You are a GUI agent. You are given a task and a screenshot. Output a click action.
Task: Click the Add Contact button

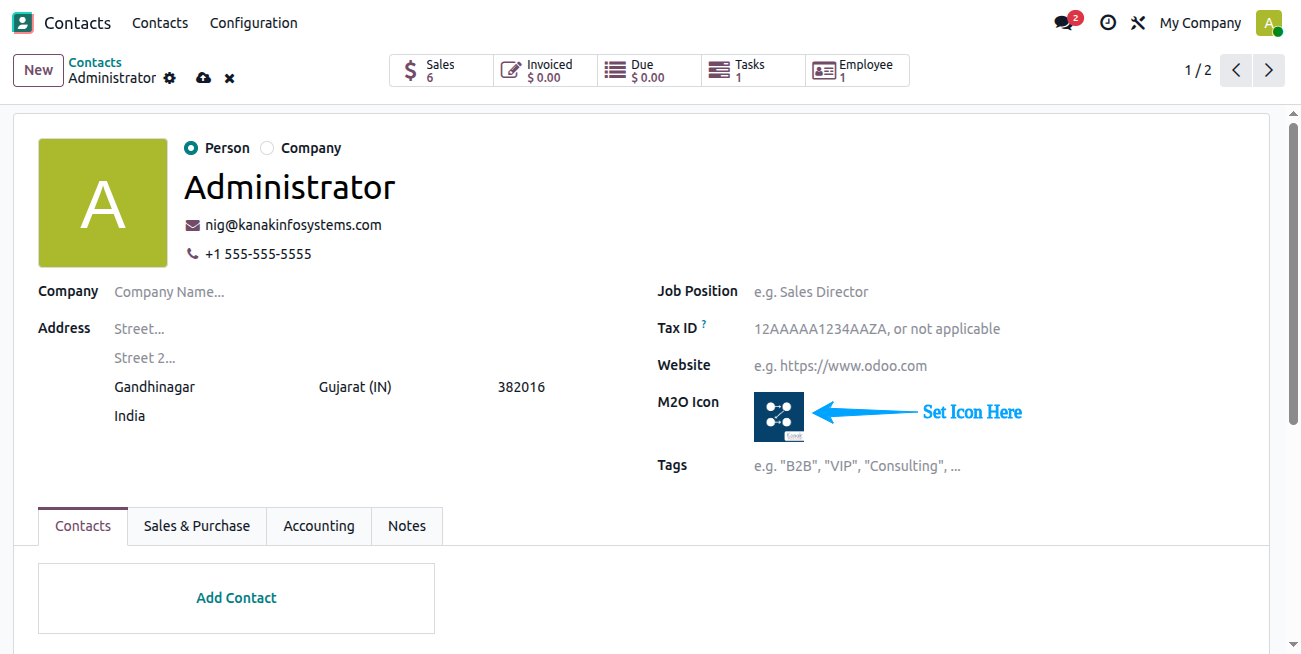click(x=236, y=598)
